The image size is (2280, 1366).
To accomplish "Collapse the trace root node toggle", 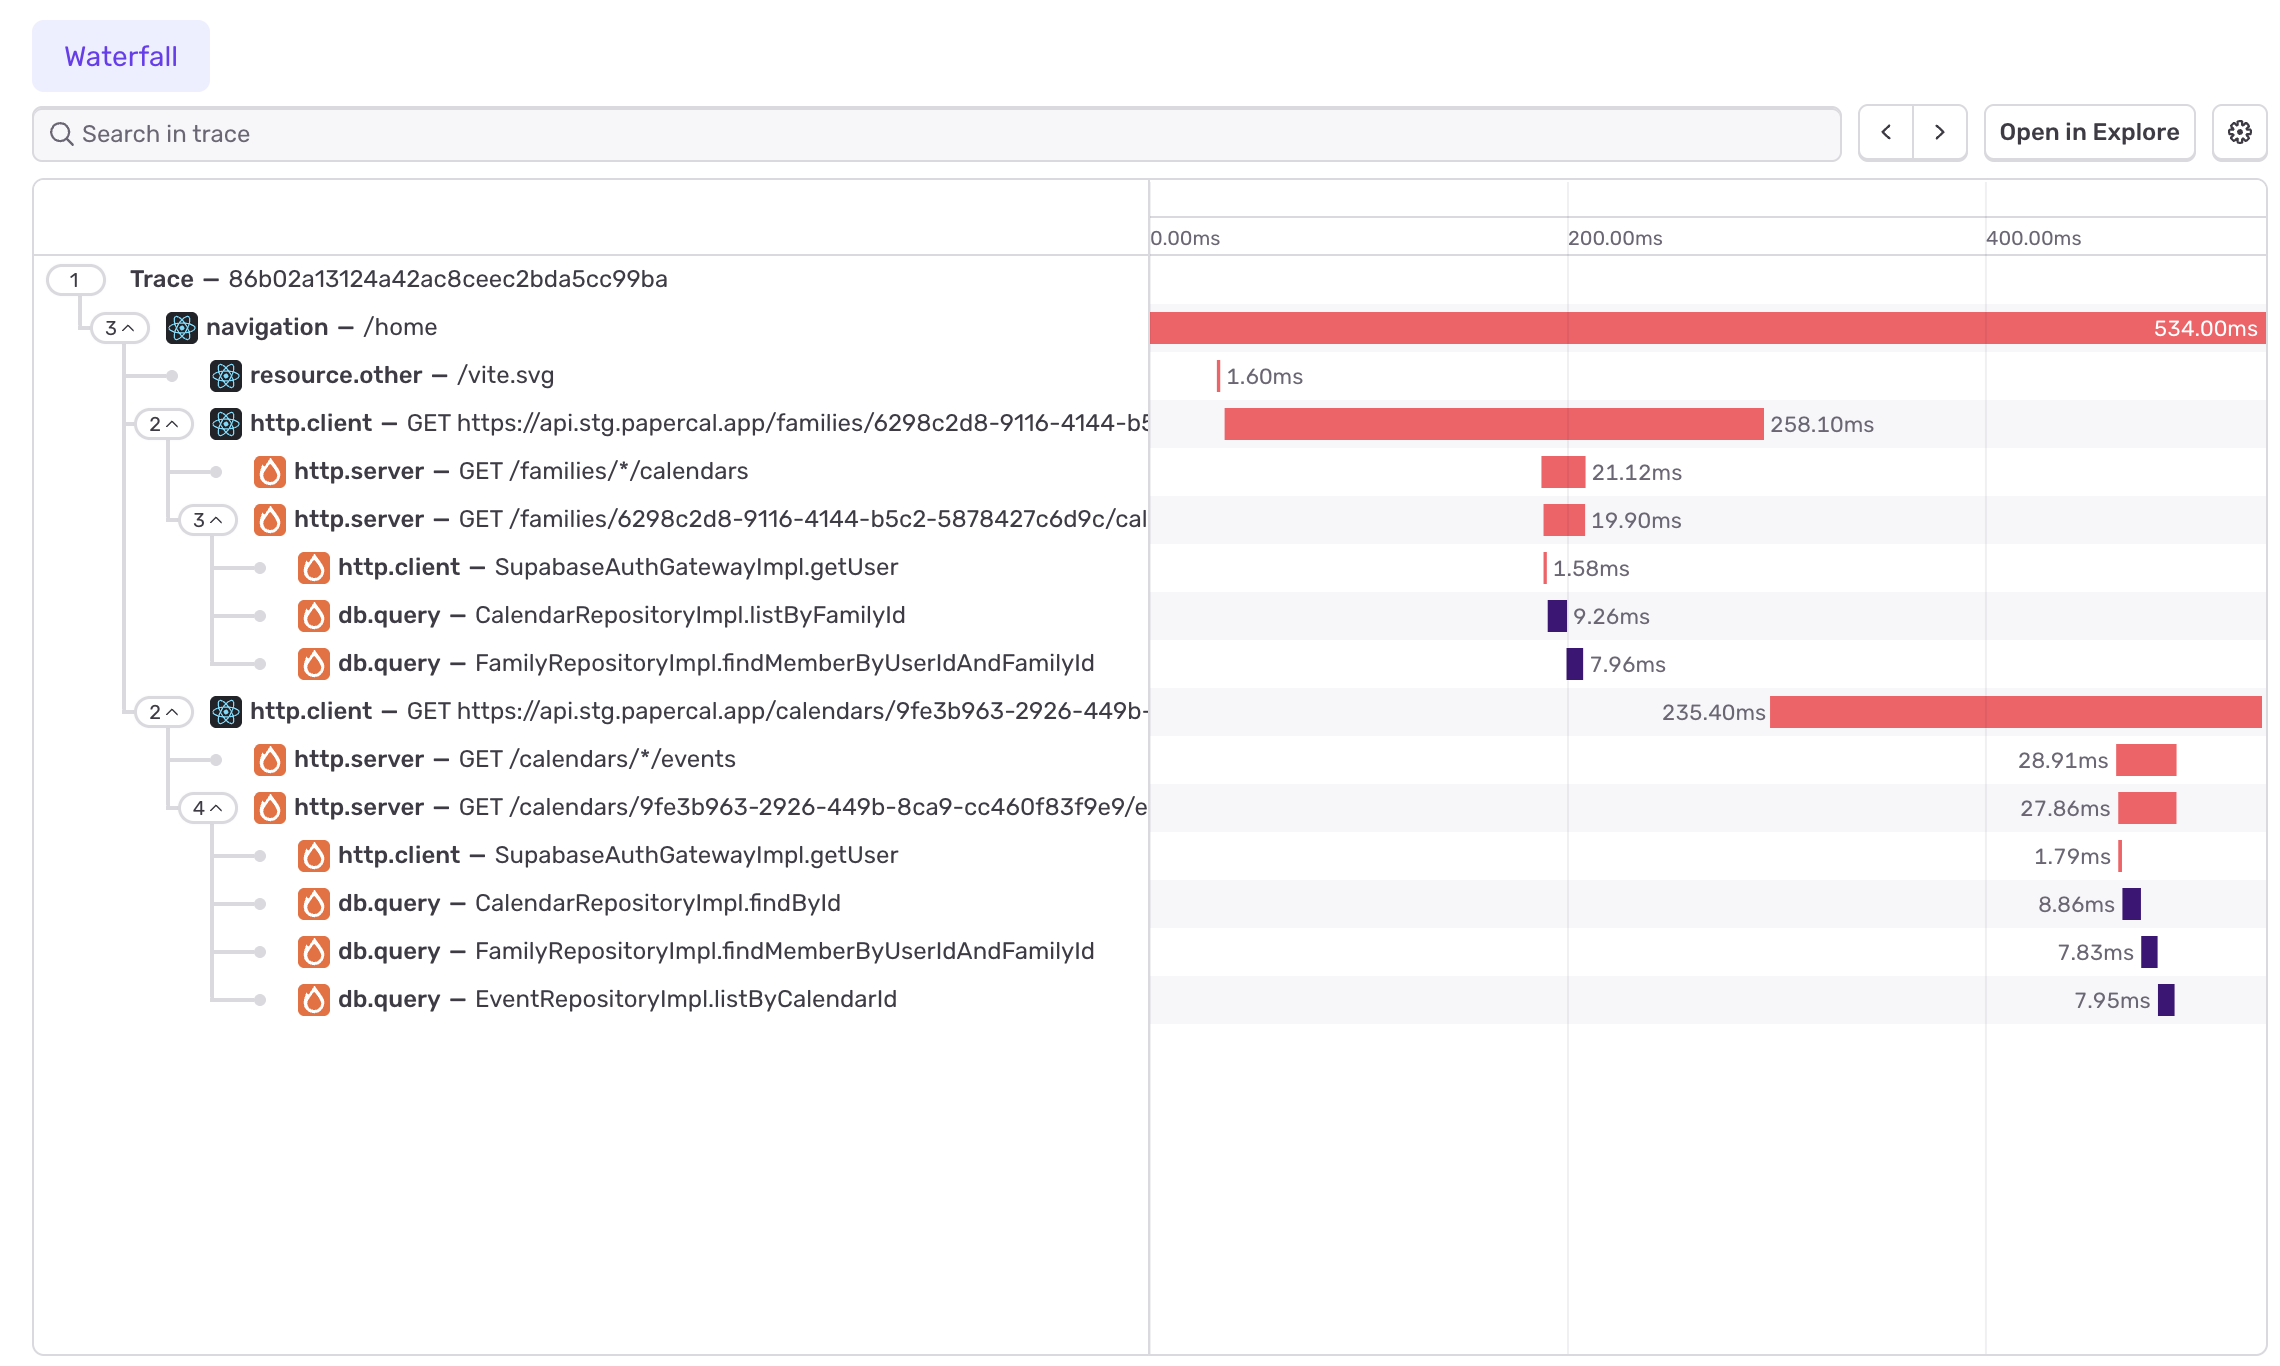I will tap(75, 280).
